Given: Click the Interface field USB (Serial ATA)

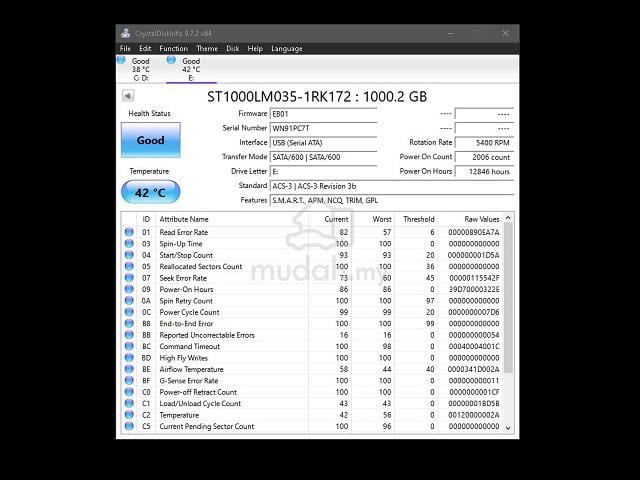Looking at the screenshot, I should point(323,143).
